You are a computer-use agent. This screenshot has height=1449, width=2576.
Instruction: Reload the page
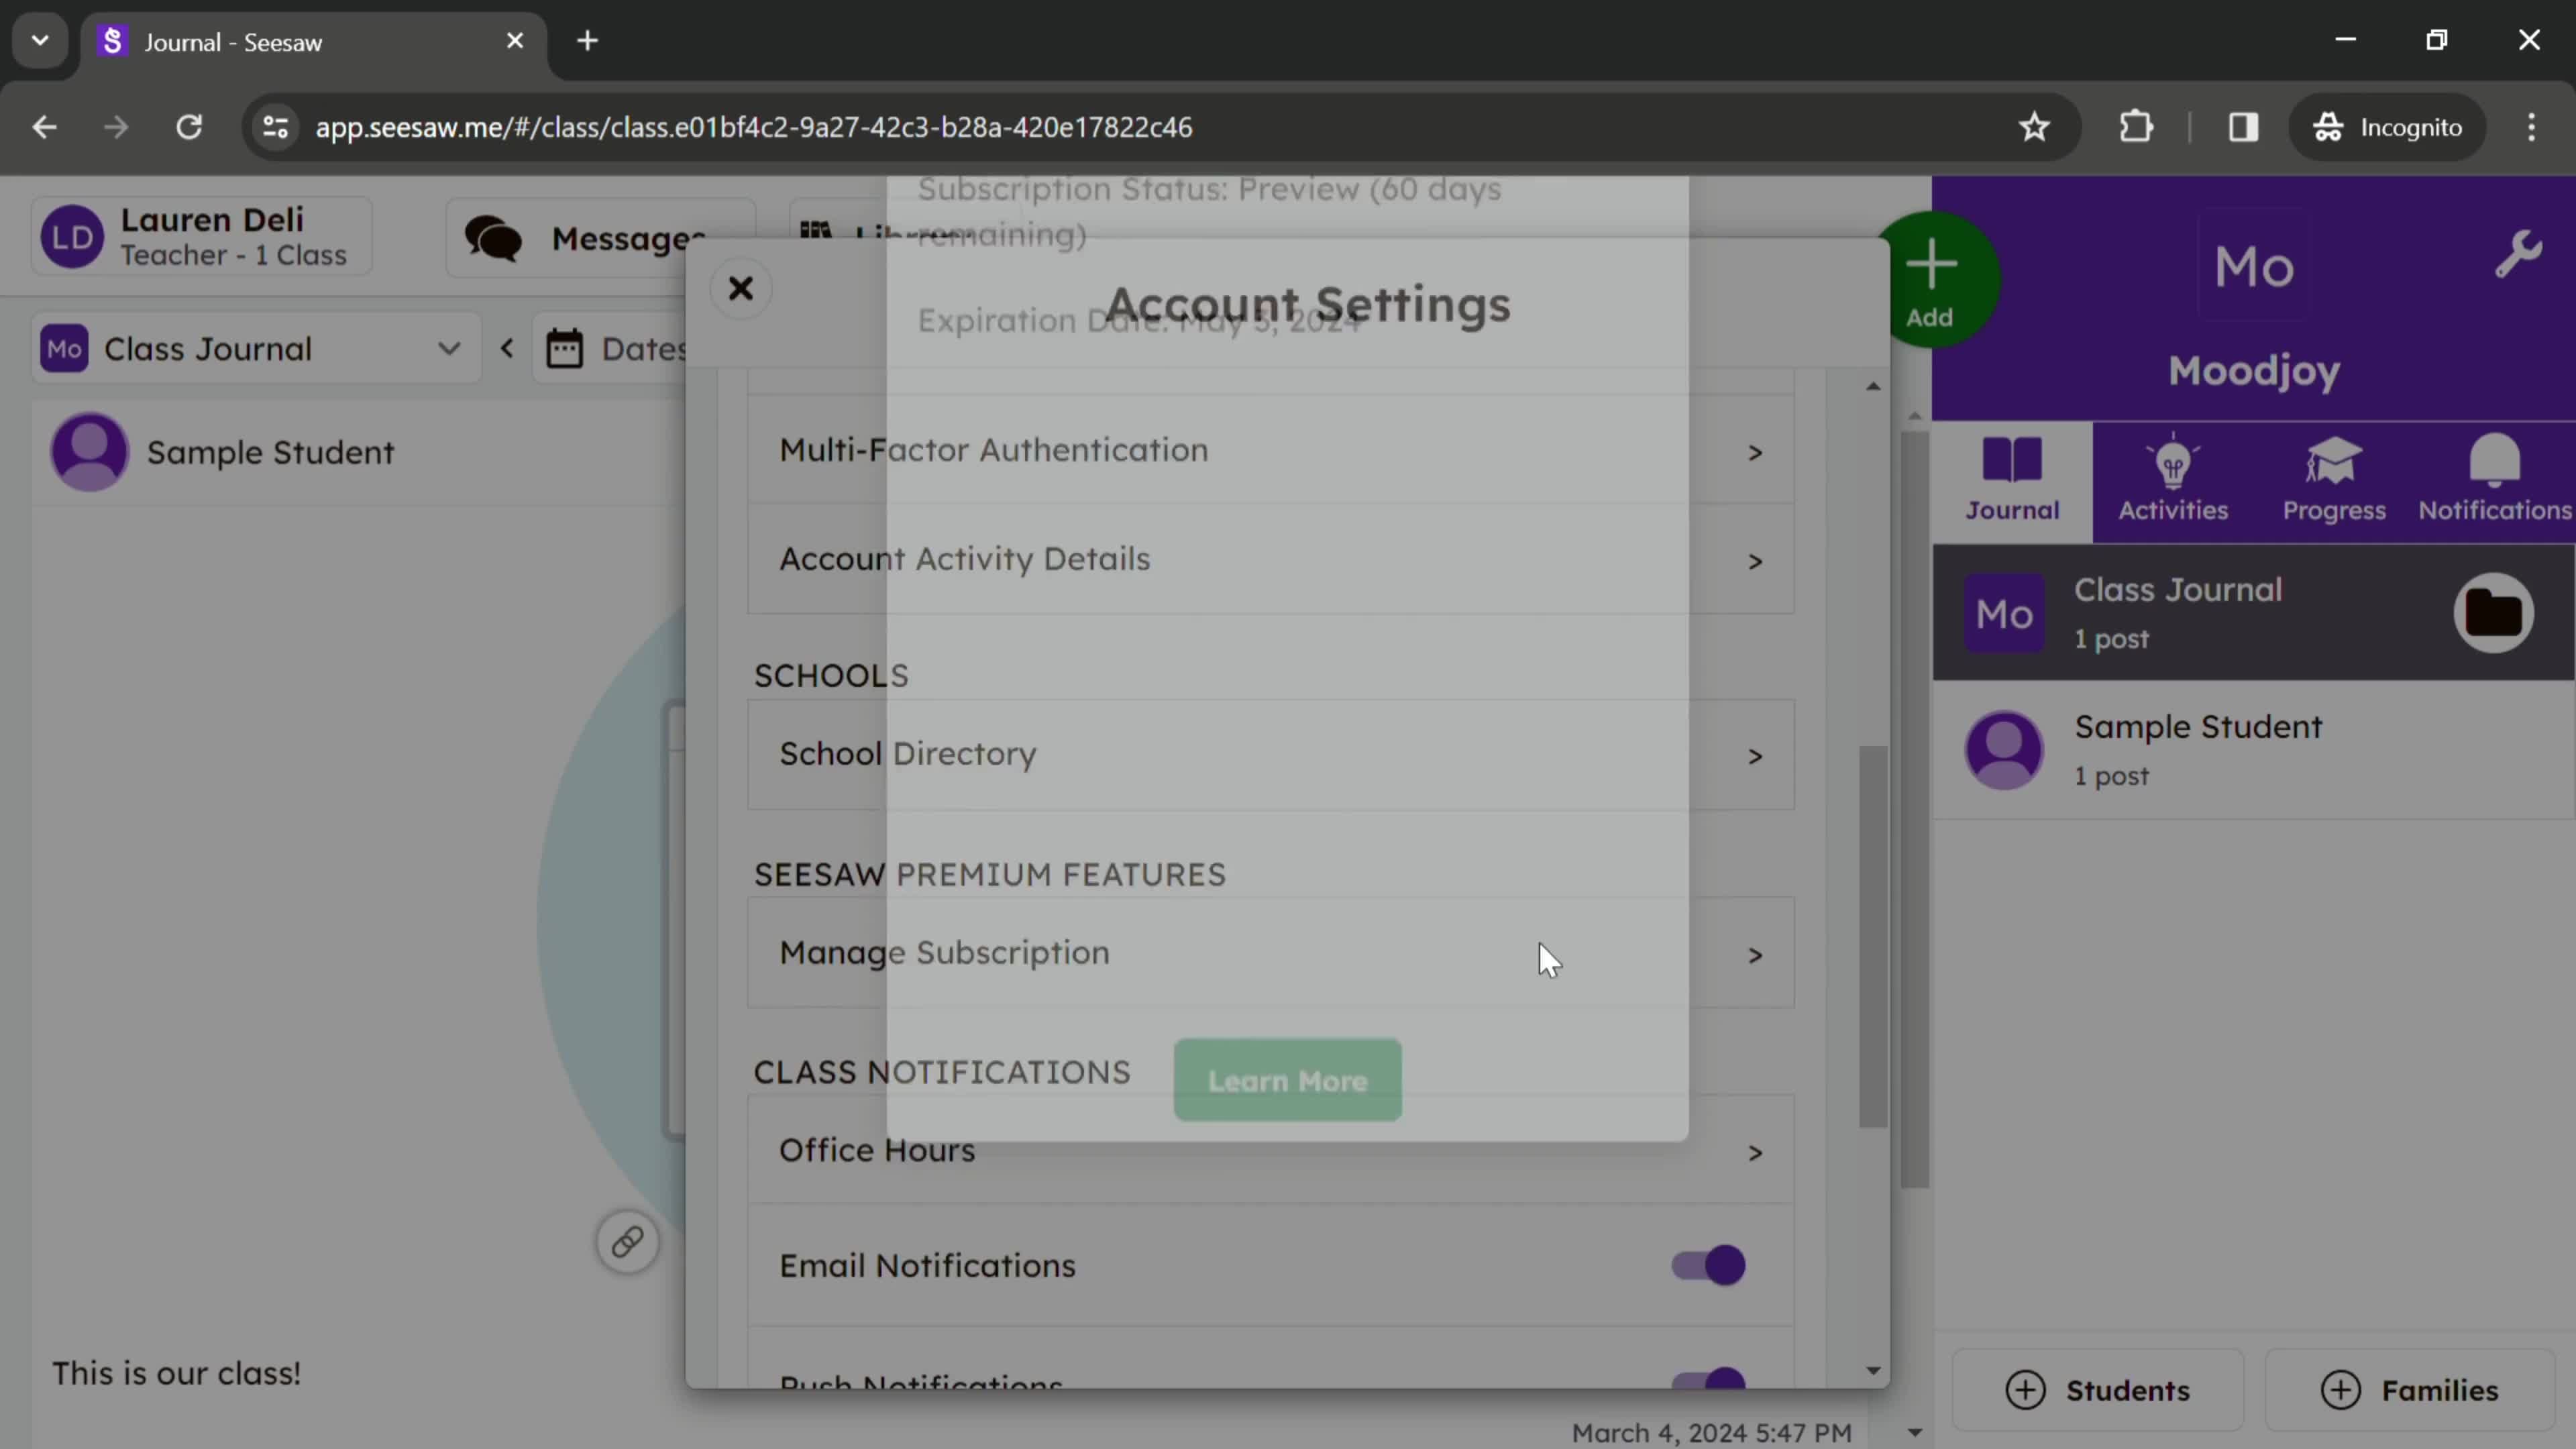point(189,127)
